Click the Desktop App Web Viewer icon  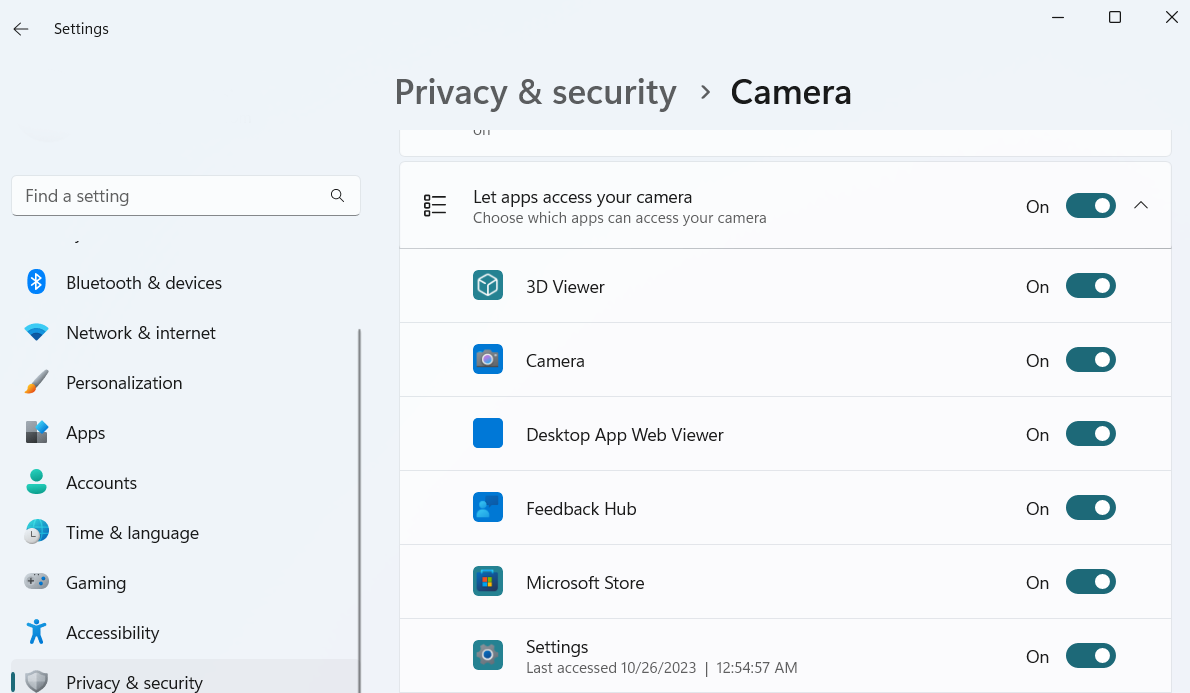tap(487, 434)
